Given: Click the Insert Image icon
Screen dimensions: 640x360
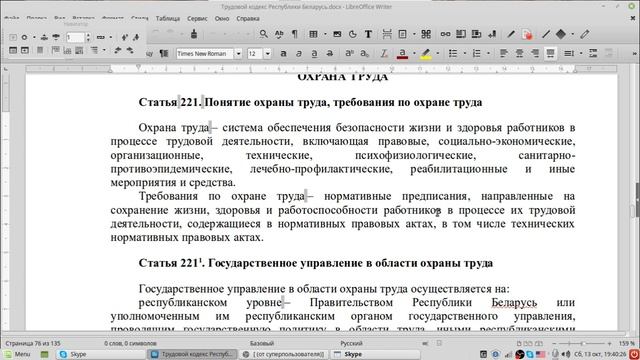Looking at the screenshot, I should click(337, 34).
